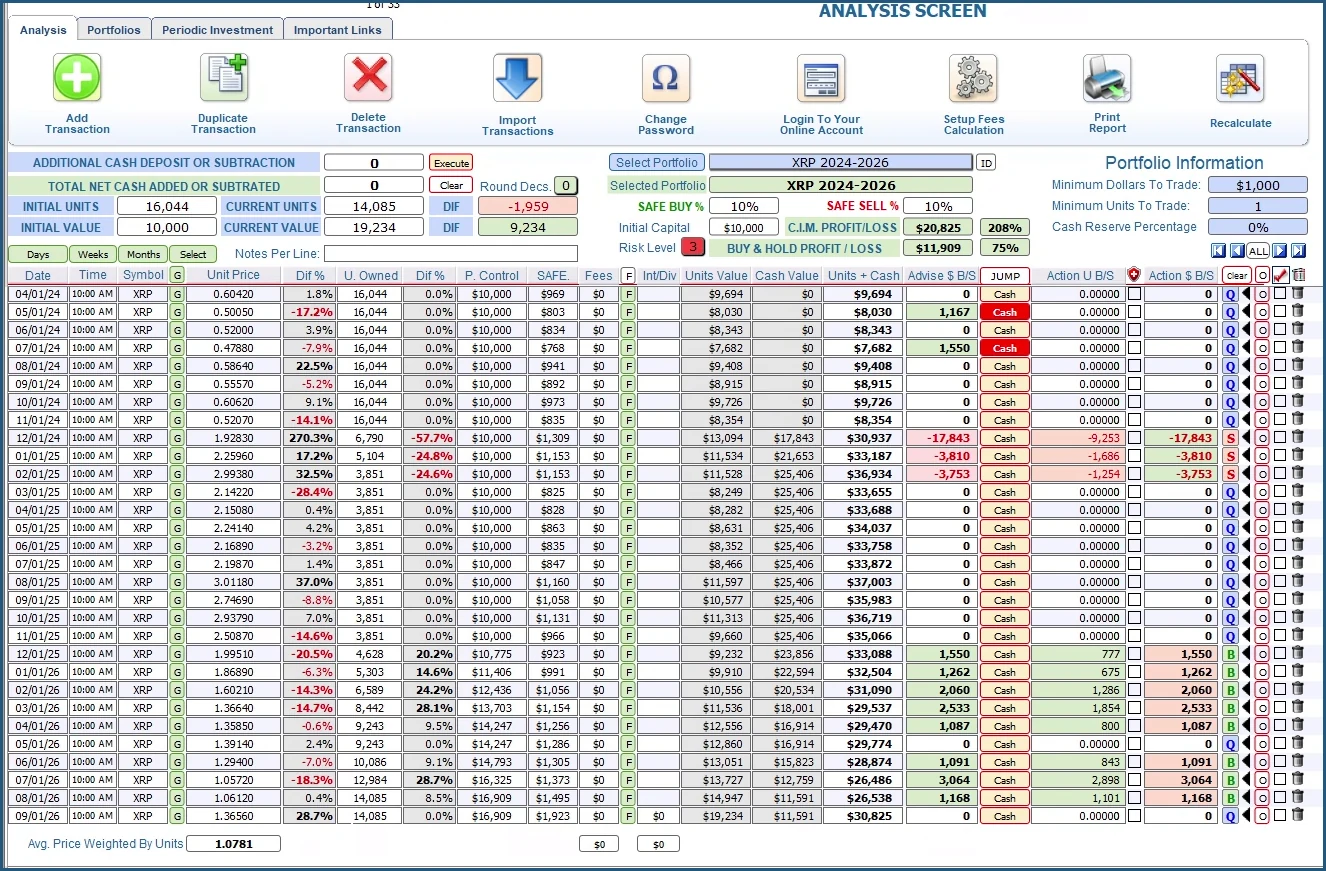Click the F box in the table header

click(628, 275)
